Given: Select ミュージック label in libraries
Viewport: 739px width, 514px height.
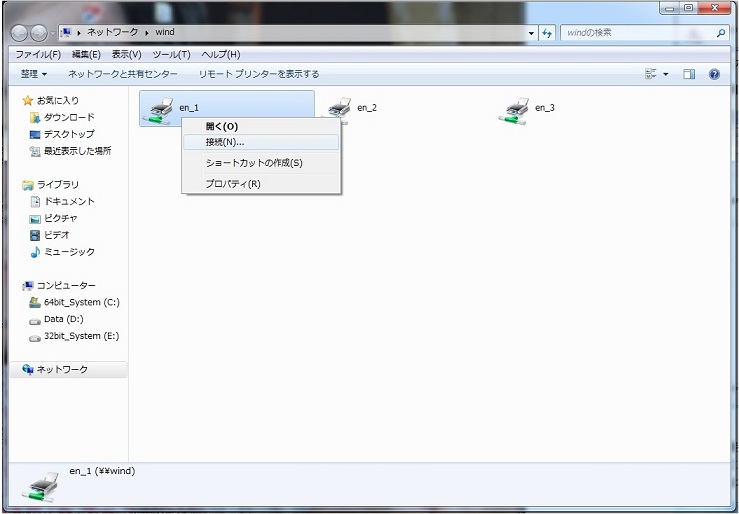Looking at the screenshot, I should pos(69,252).
